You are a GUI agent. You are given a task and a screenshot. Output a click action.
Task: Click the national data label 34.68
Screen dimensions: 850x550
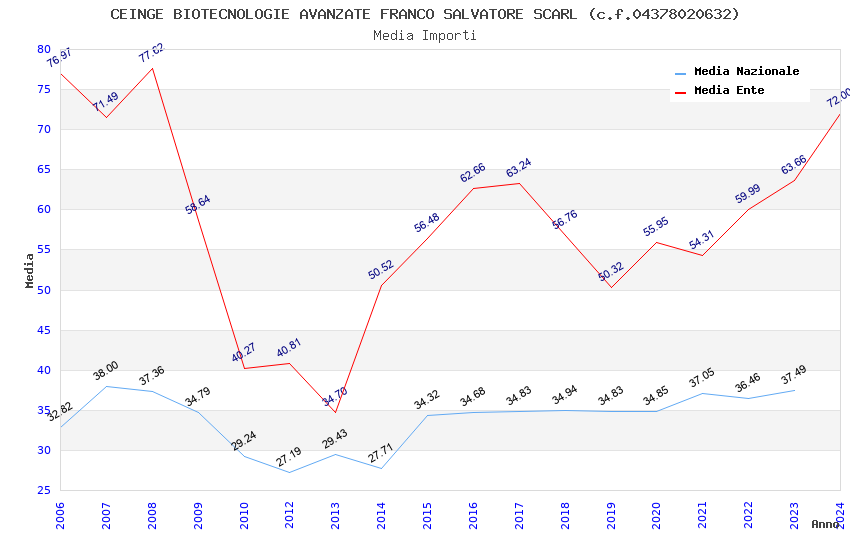click(x=473, y=397)
